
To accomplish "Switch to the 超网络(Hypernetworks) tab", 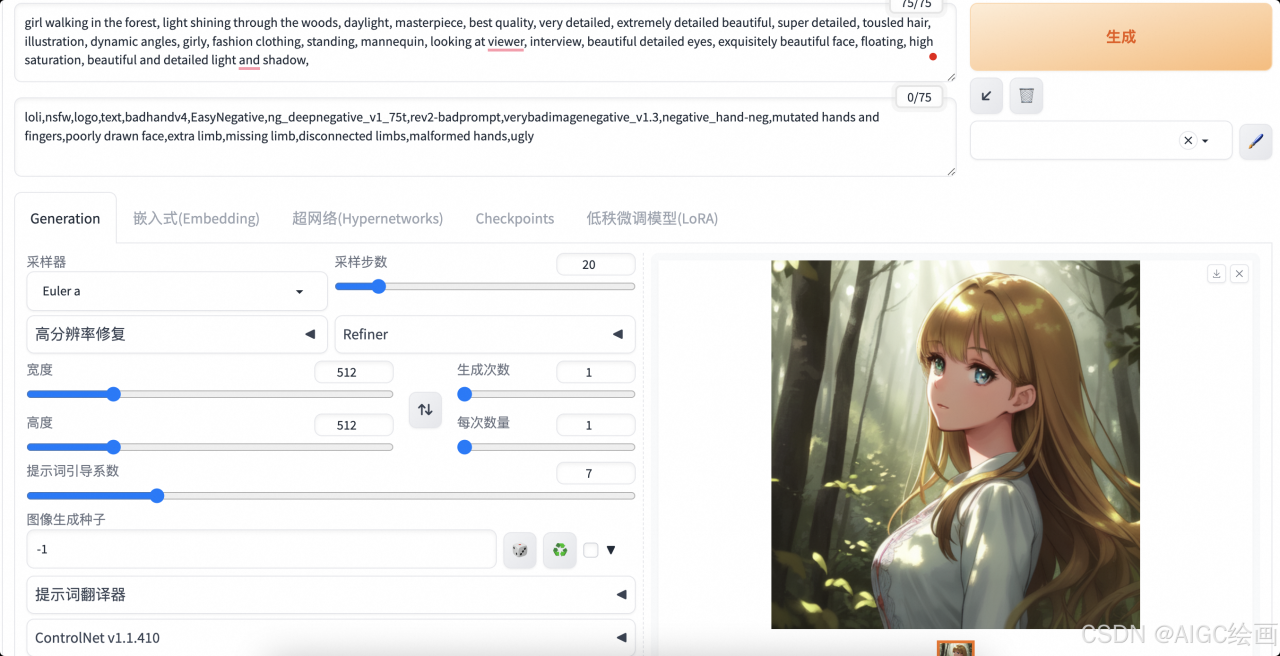I will [367, 218].
